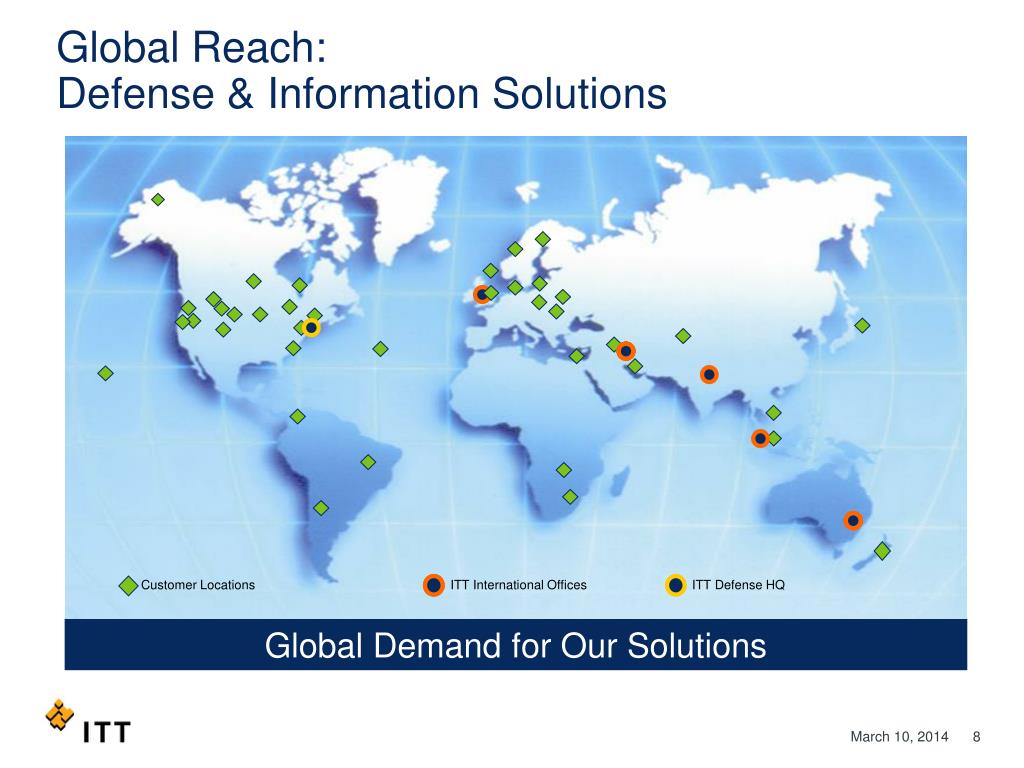This screenshot has height=768, width=1024.
Task: Click the slide page number 8
Action: click(976, 737)
